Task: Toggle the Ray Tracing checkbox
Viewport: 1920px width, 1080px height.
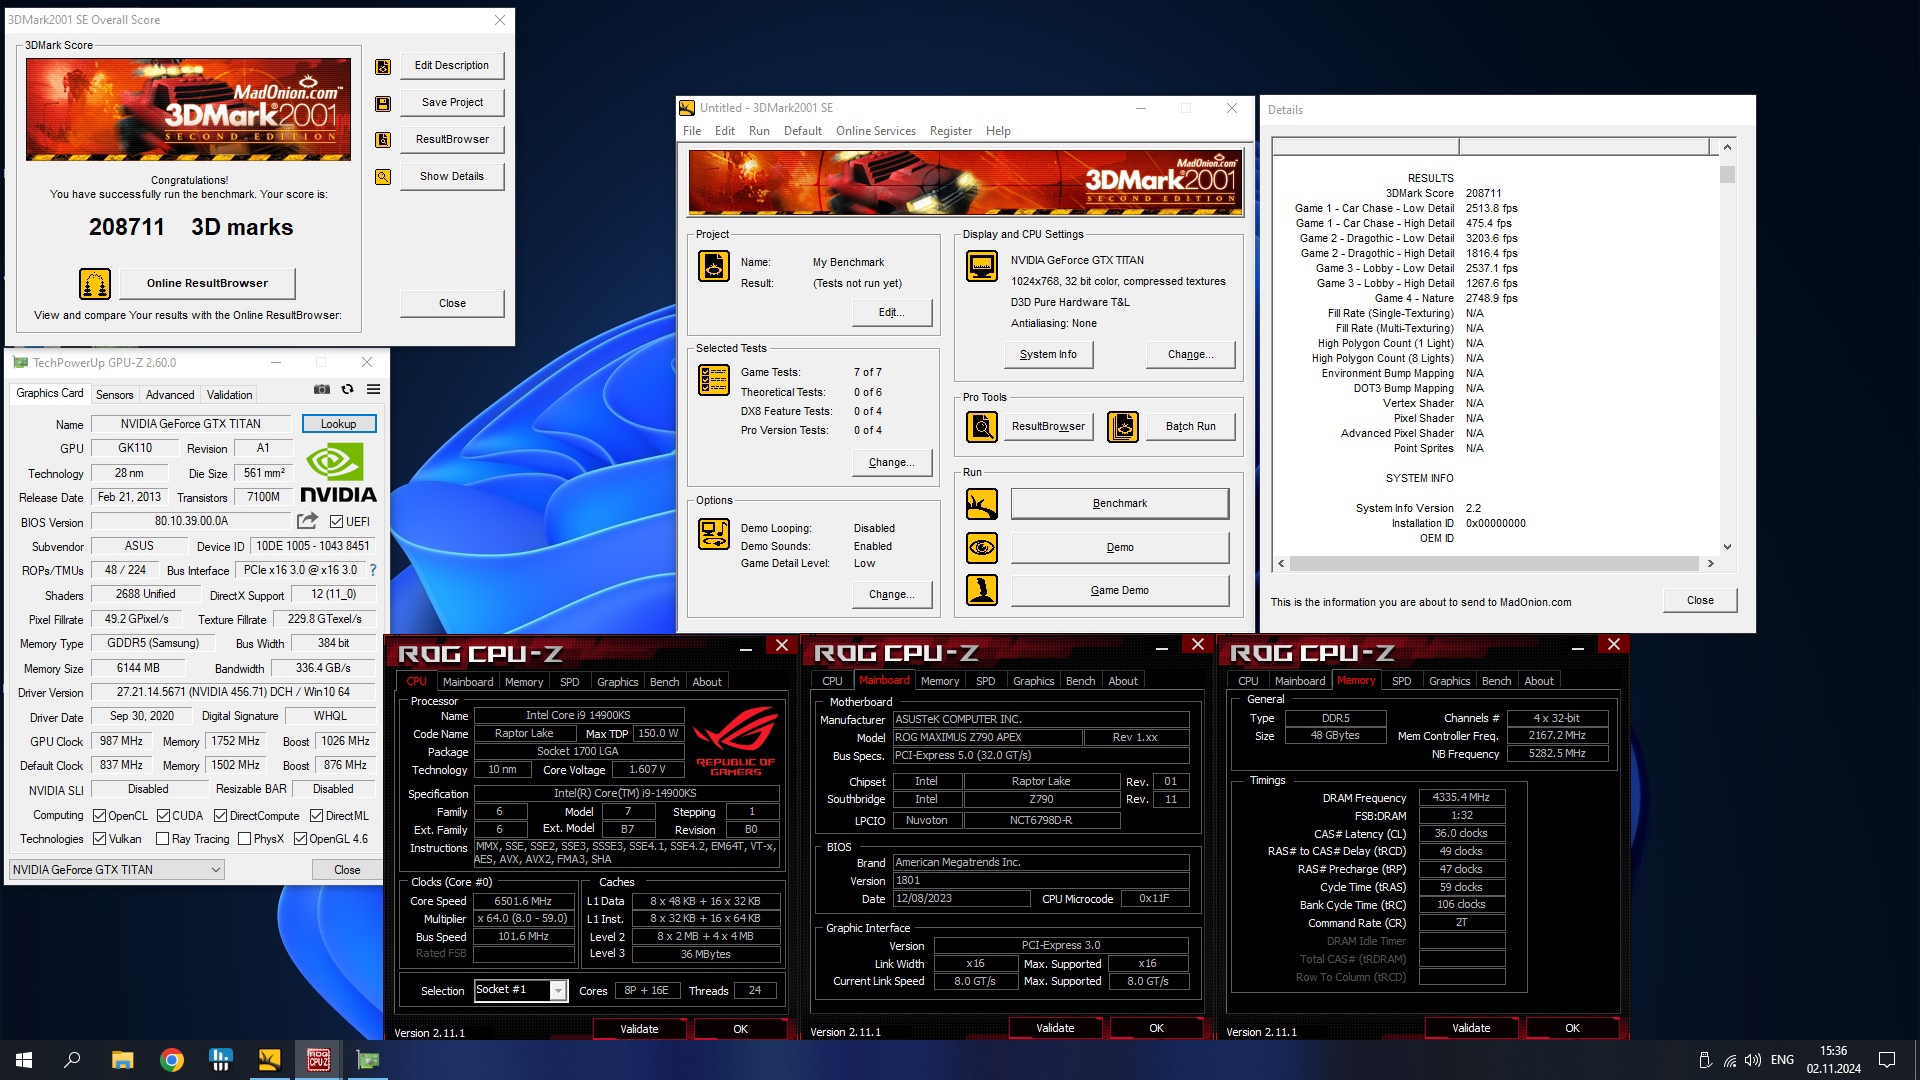Action: pyautogui.click(x=162, y=839)
